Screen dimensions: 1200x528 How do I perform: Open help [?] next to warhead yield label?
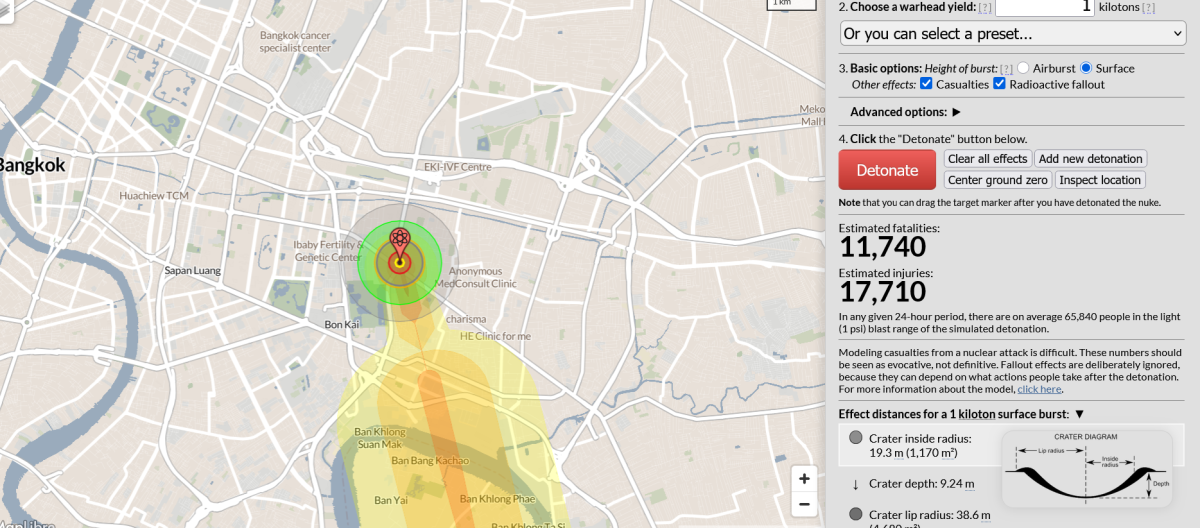click(x=985, y=7)
